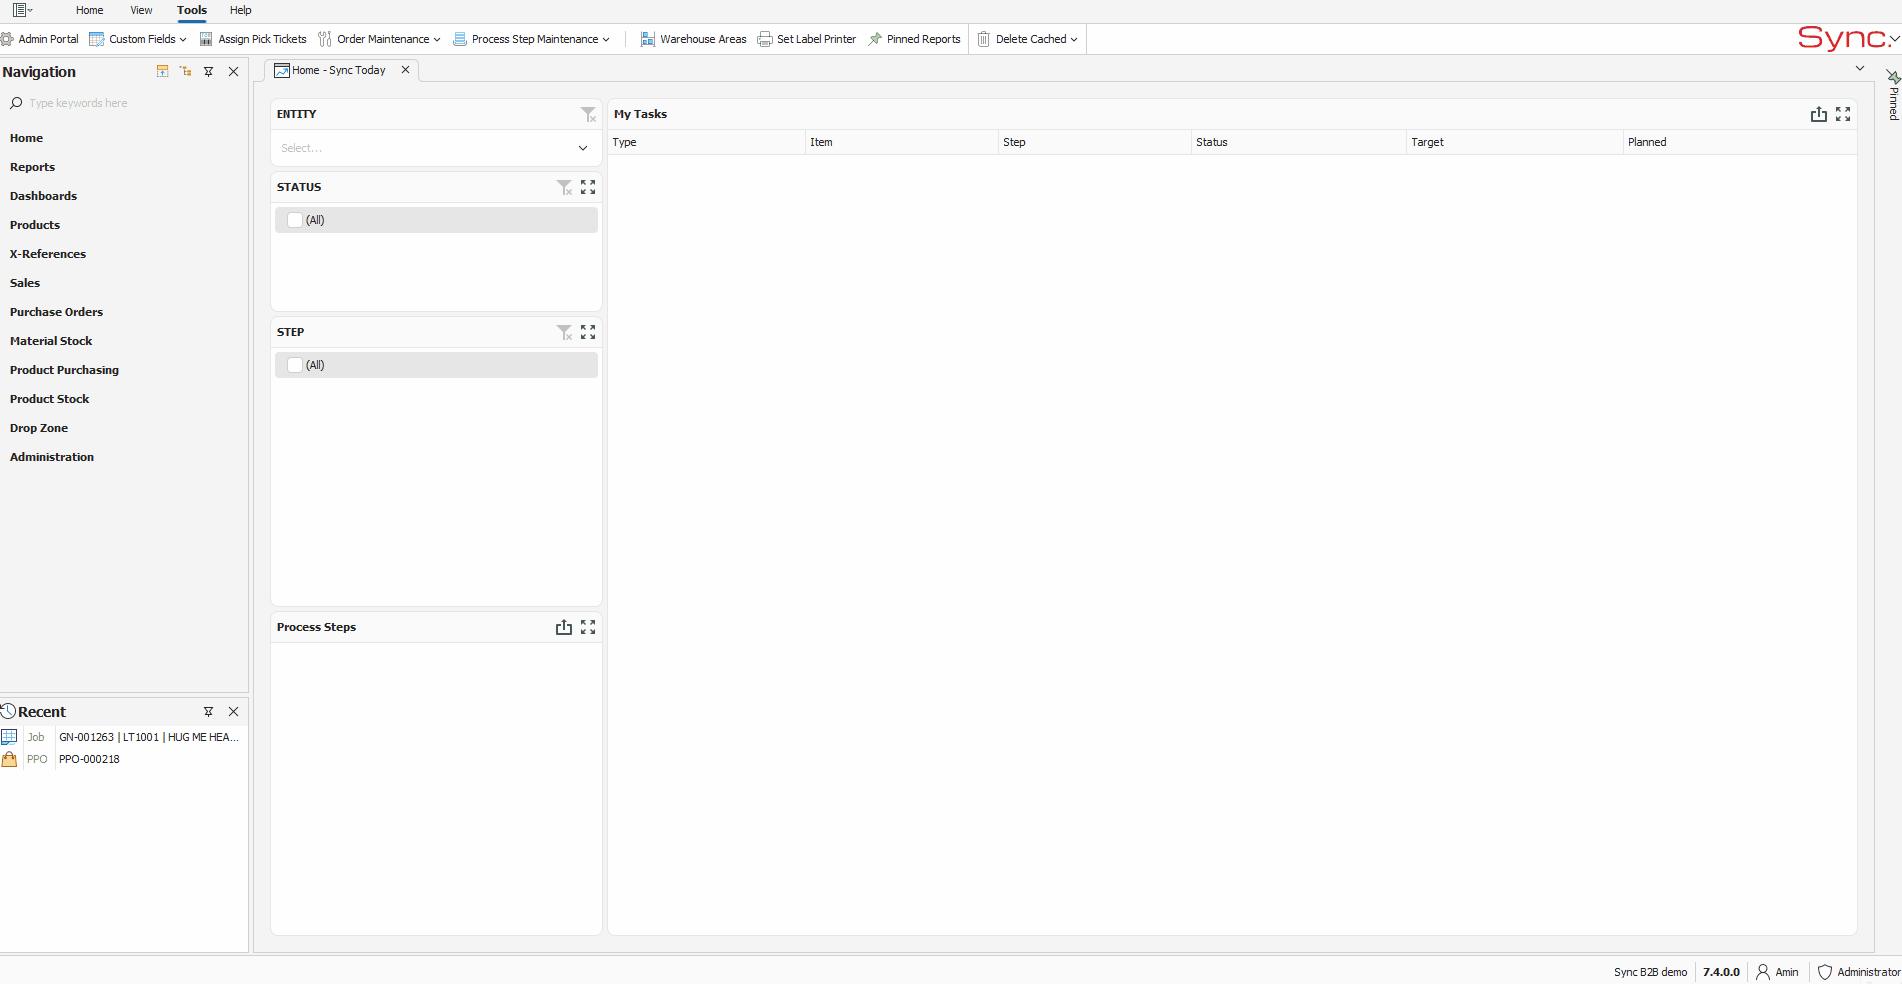Export the My Tasks grid

[x=1819, y=114]
